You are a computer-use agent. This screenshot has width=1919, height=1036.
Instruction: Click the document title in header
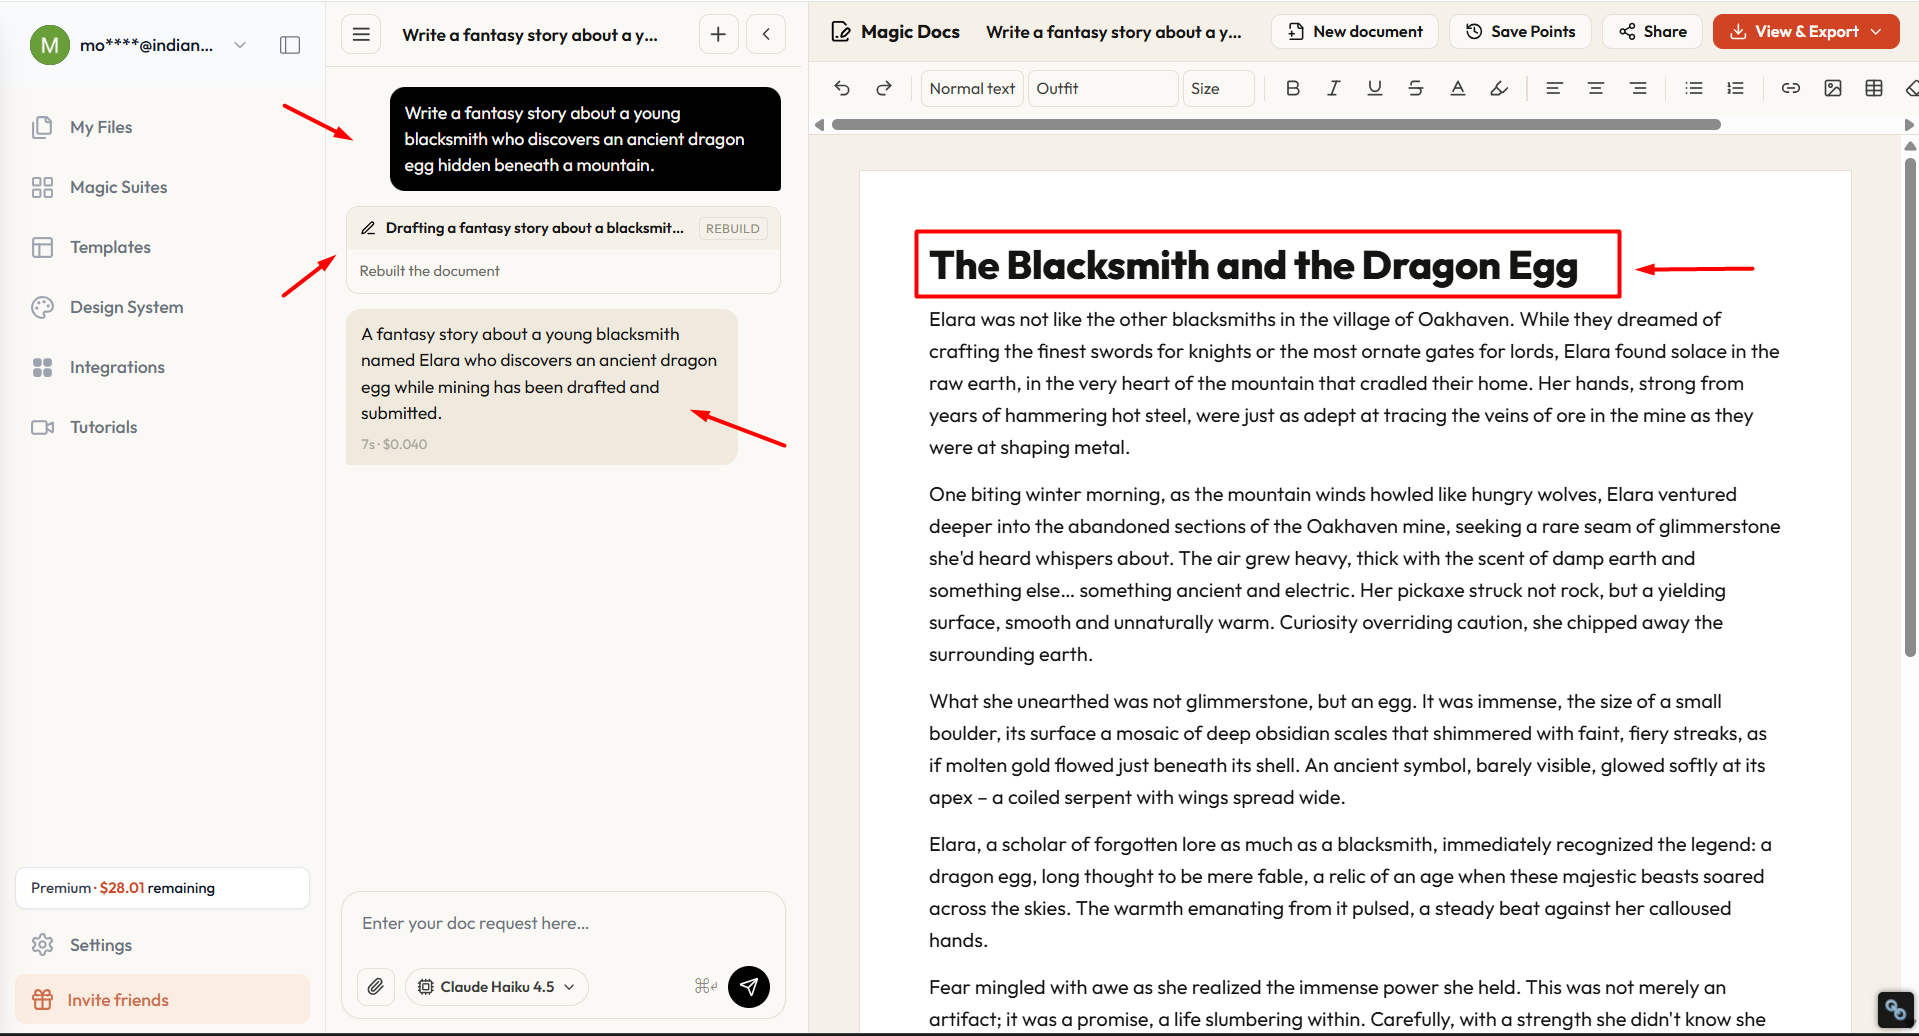(x=1114, y=32)
